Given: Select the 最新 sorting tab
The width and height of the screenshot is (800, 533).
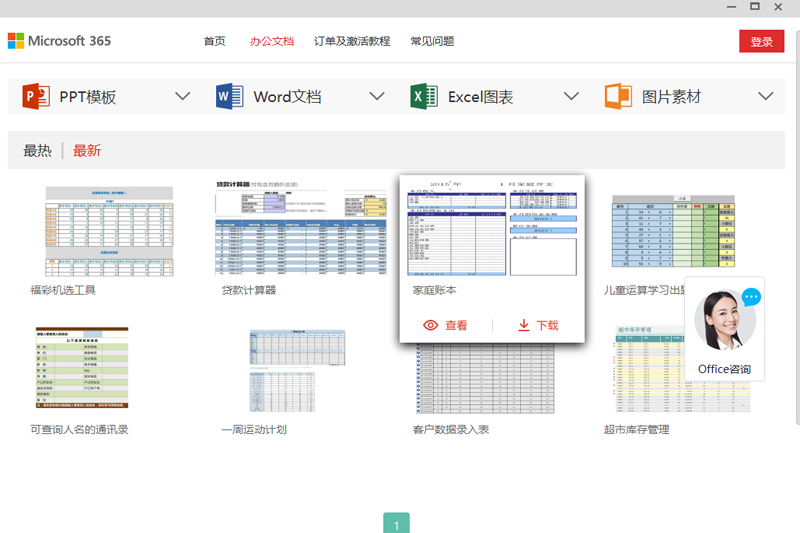Looking at the screenshot, I should click(87, 151).
